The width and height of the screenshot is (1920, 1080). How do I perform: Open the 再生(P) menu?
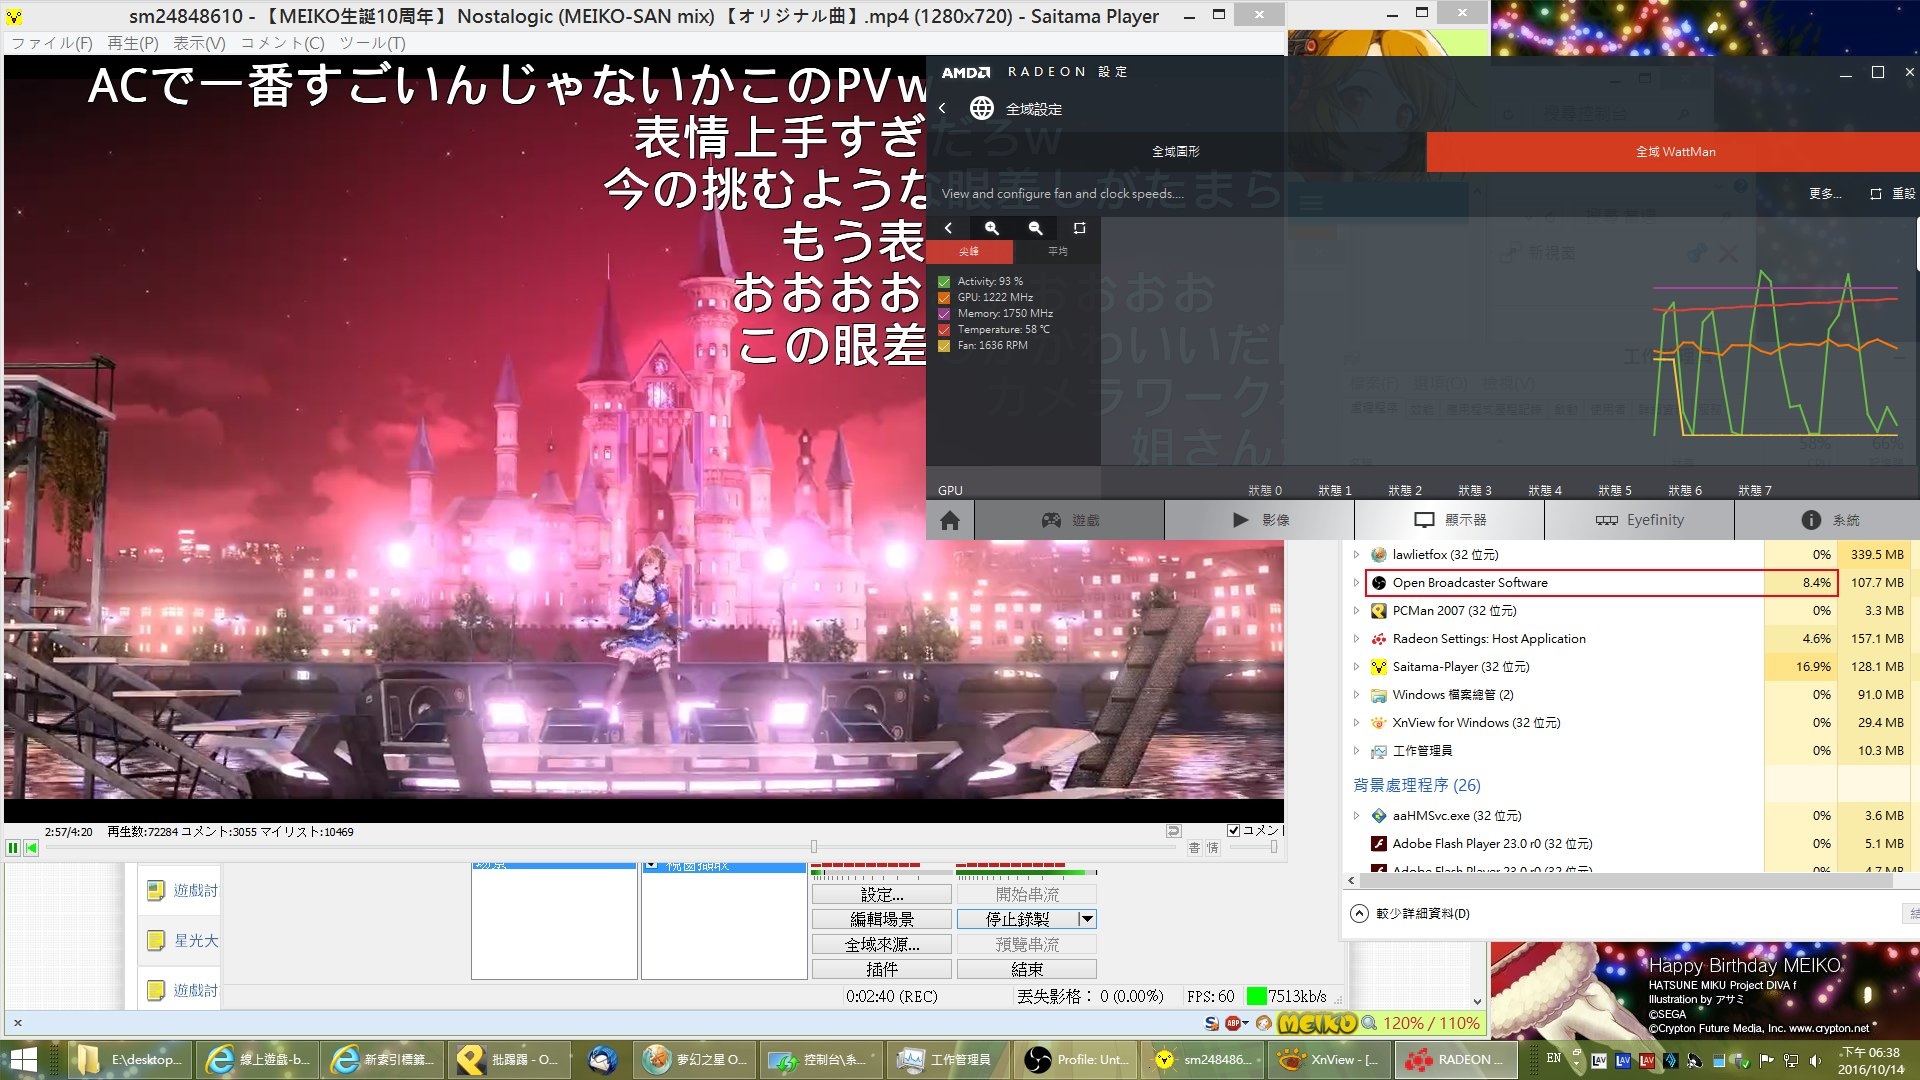click(132, 43)
